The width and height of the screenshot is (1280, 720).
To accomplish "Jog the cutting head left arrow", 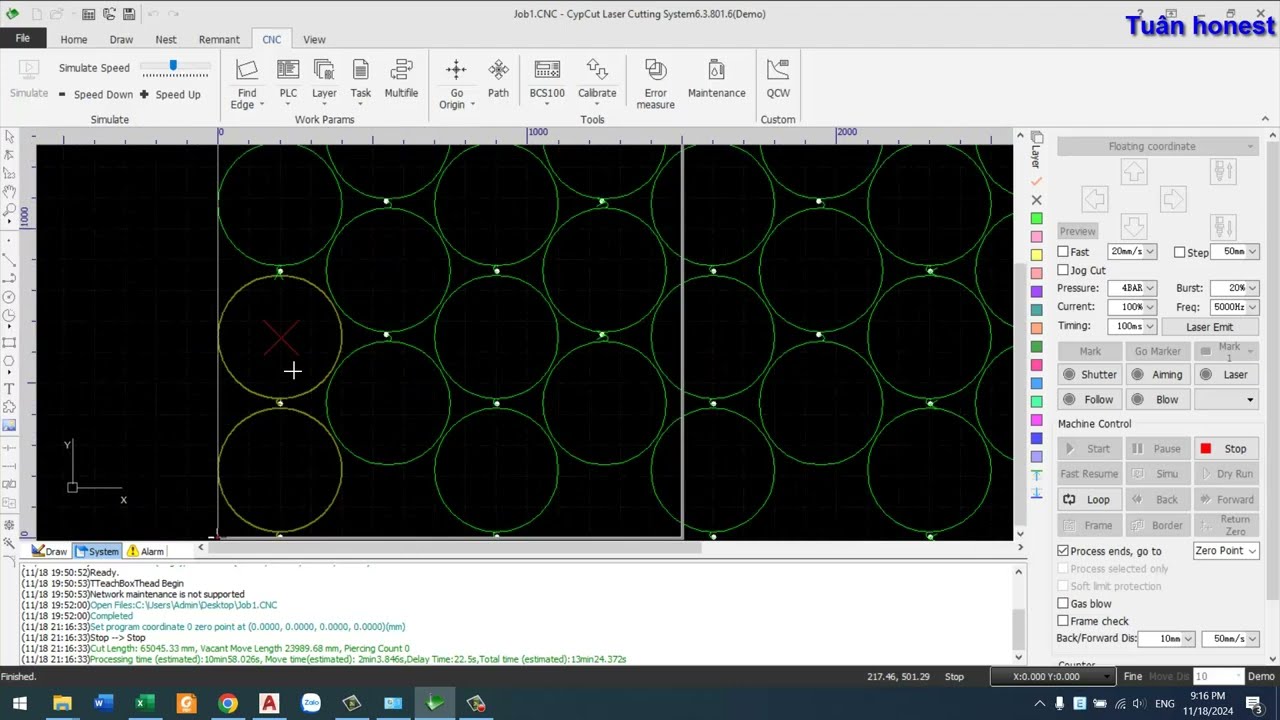I will (1094, 199).
